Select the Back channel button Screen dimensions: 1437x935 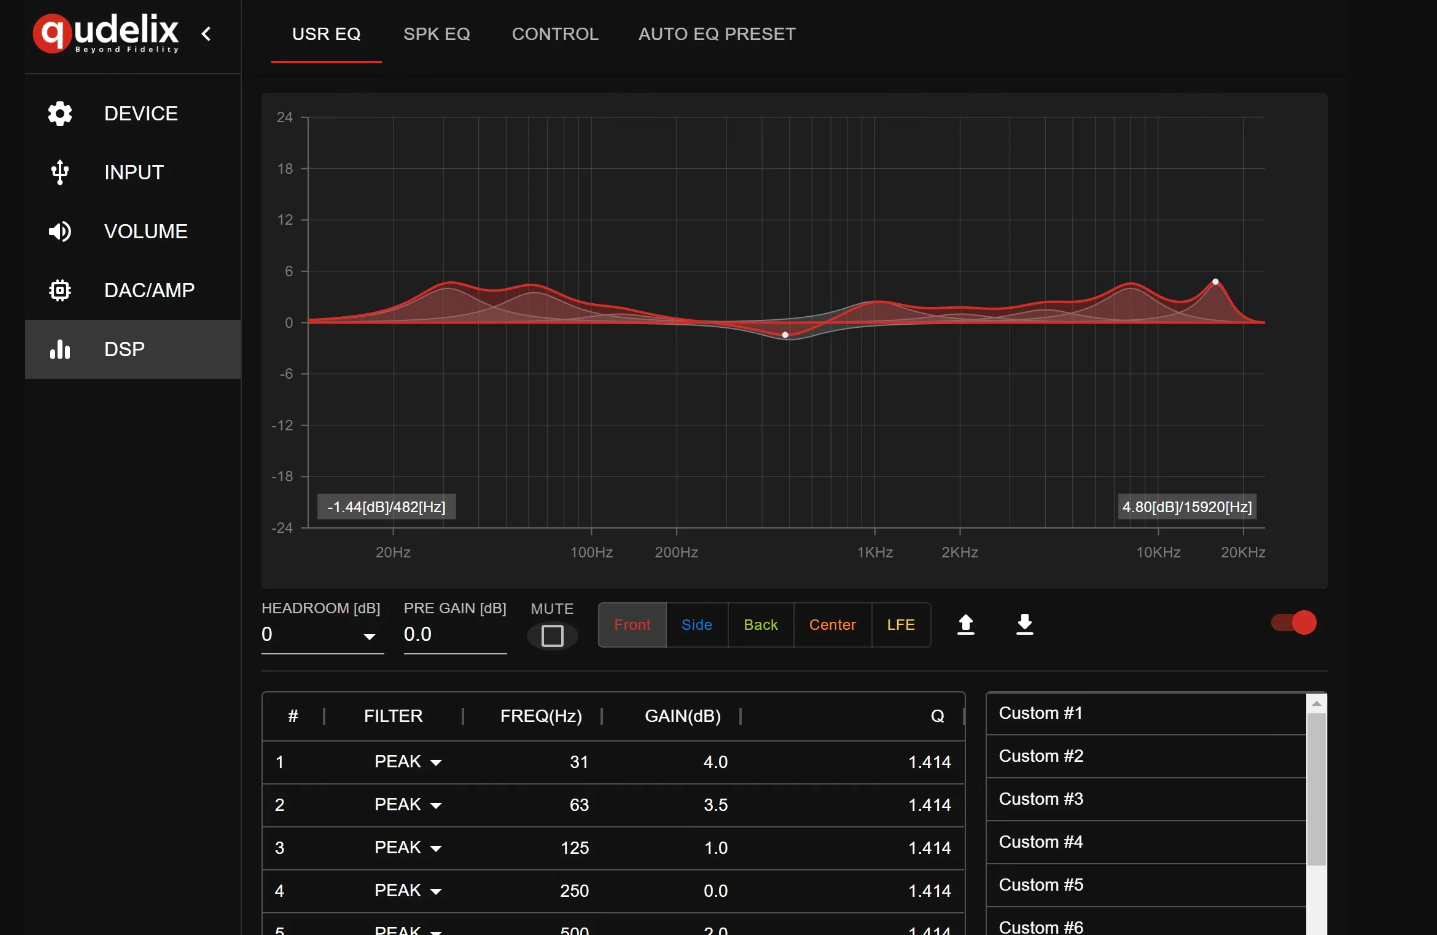[761, 625]
